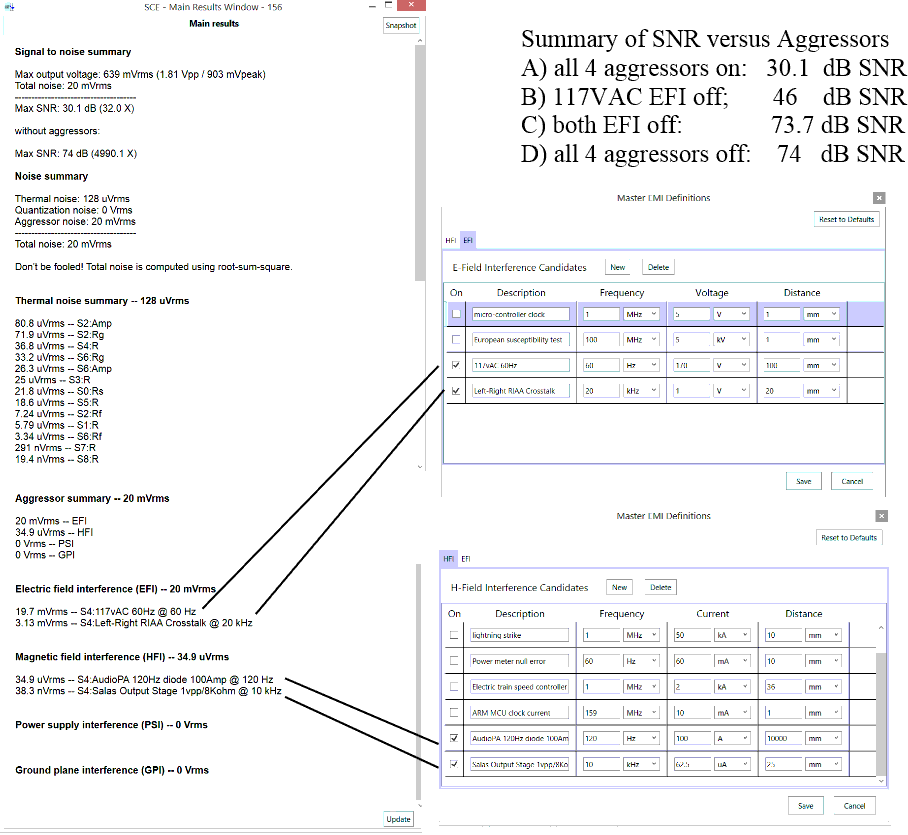Screen dimensions: 908x835
Task: Enable Electric train speed controller checkbox
Action: click(454, 687)
